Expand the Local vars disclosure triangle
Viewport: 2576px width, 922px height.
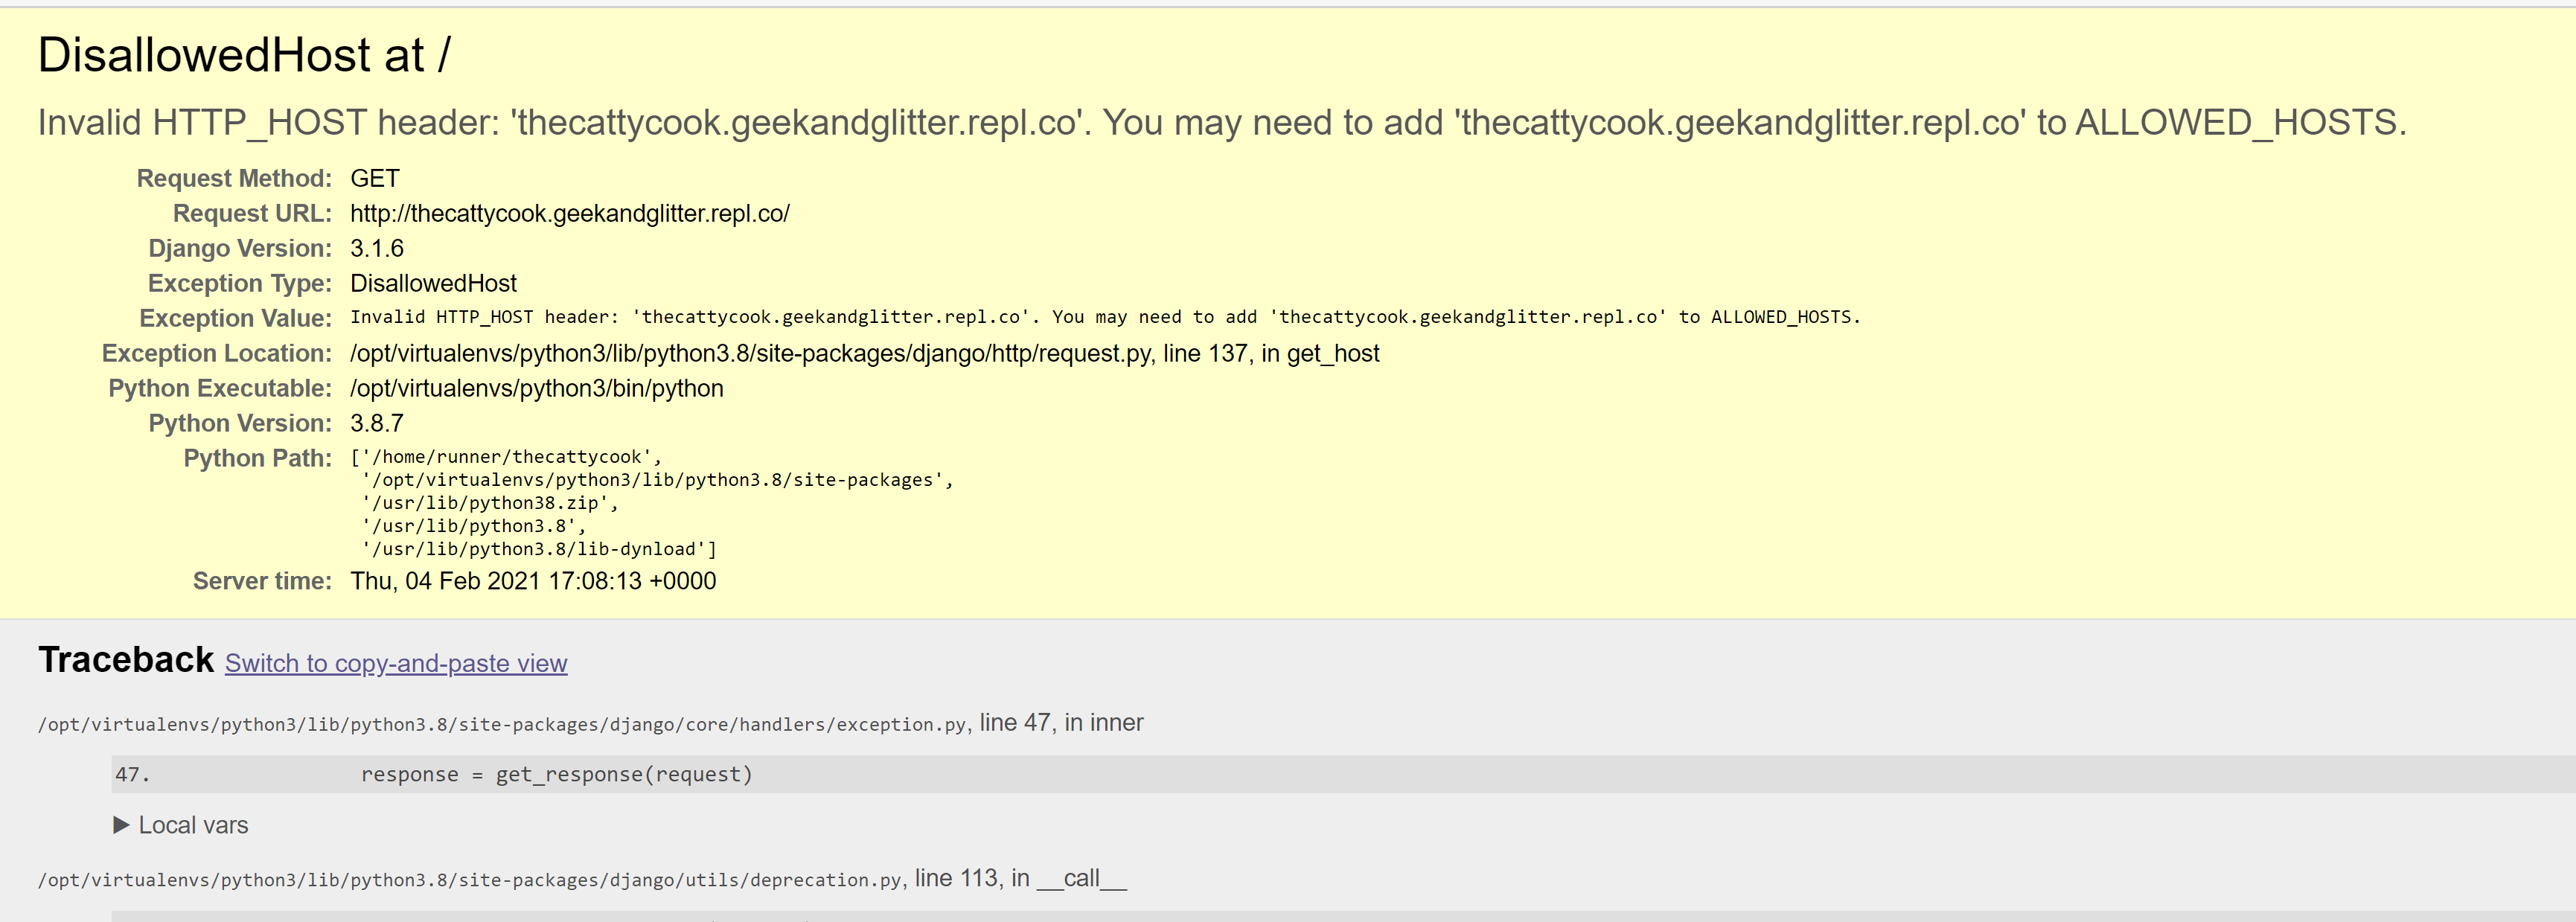pyautogui.click(x=122, y=825)
